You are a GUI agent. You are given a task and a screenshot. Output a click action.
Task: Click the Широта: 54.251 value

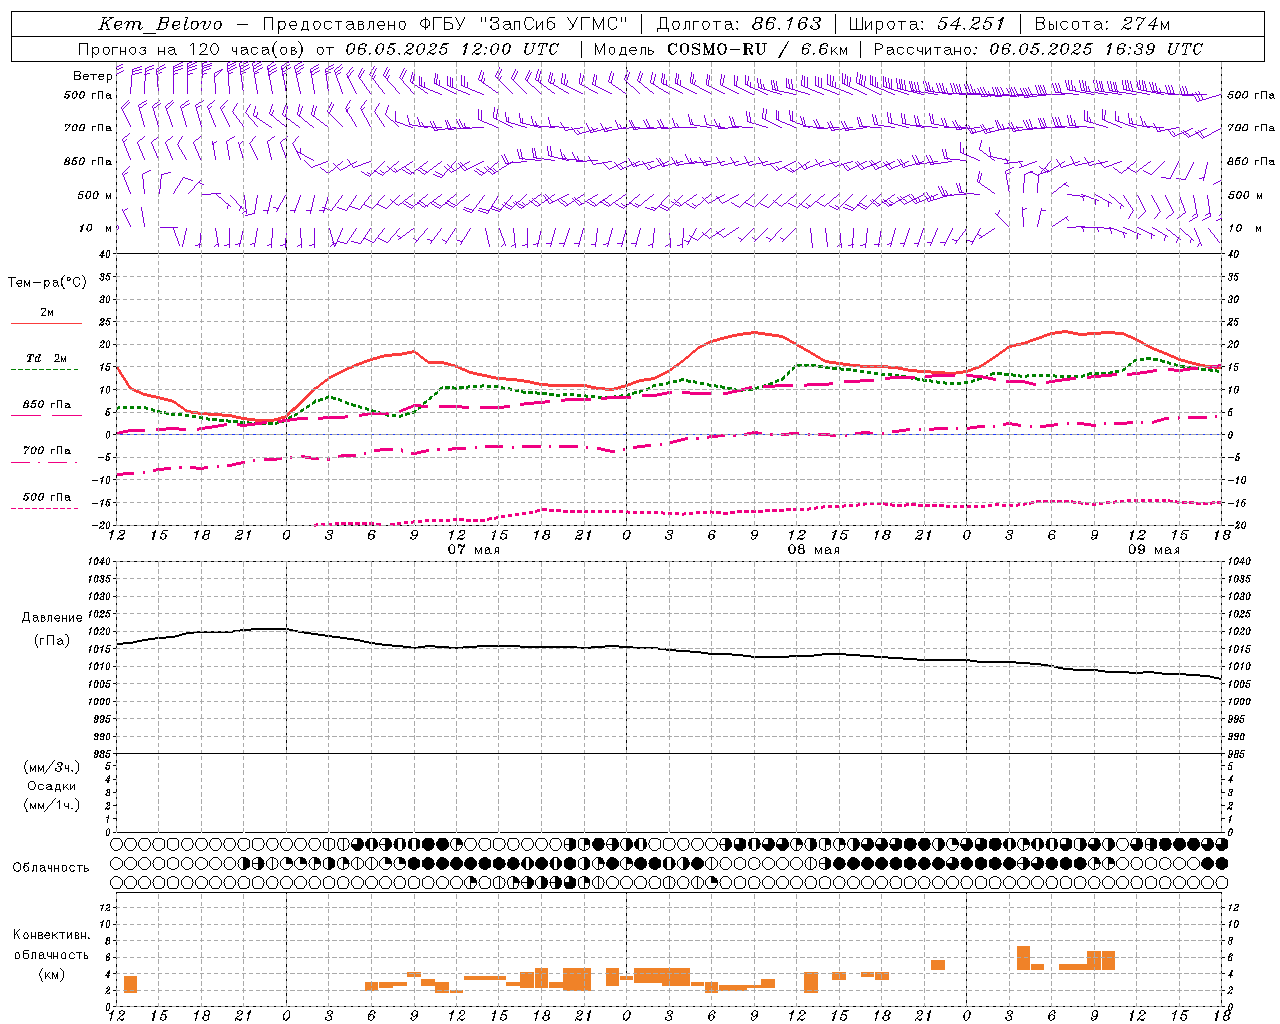(x=926, y=24)
